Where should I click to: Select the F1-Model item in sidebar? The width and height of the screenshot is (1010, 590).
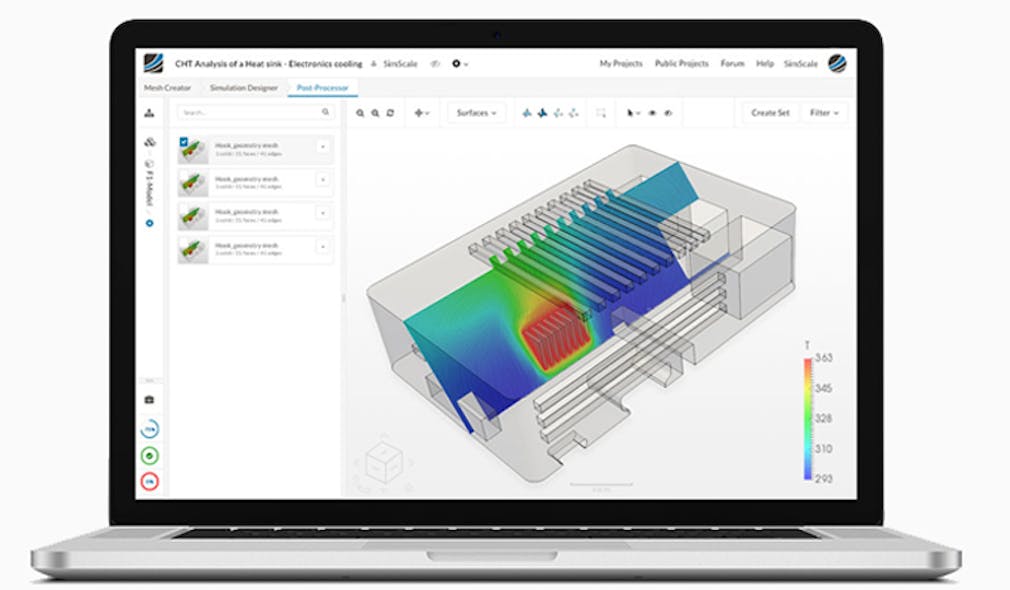click(149, 182)
